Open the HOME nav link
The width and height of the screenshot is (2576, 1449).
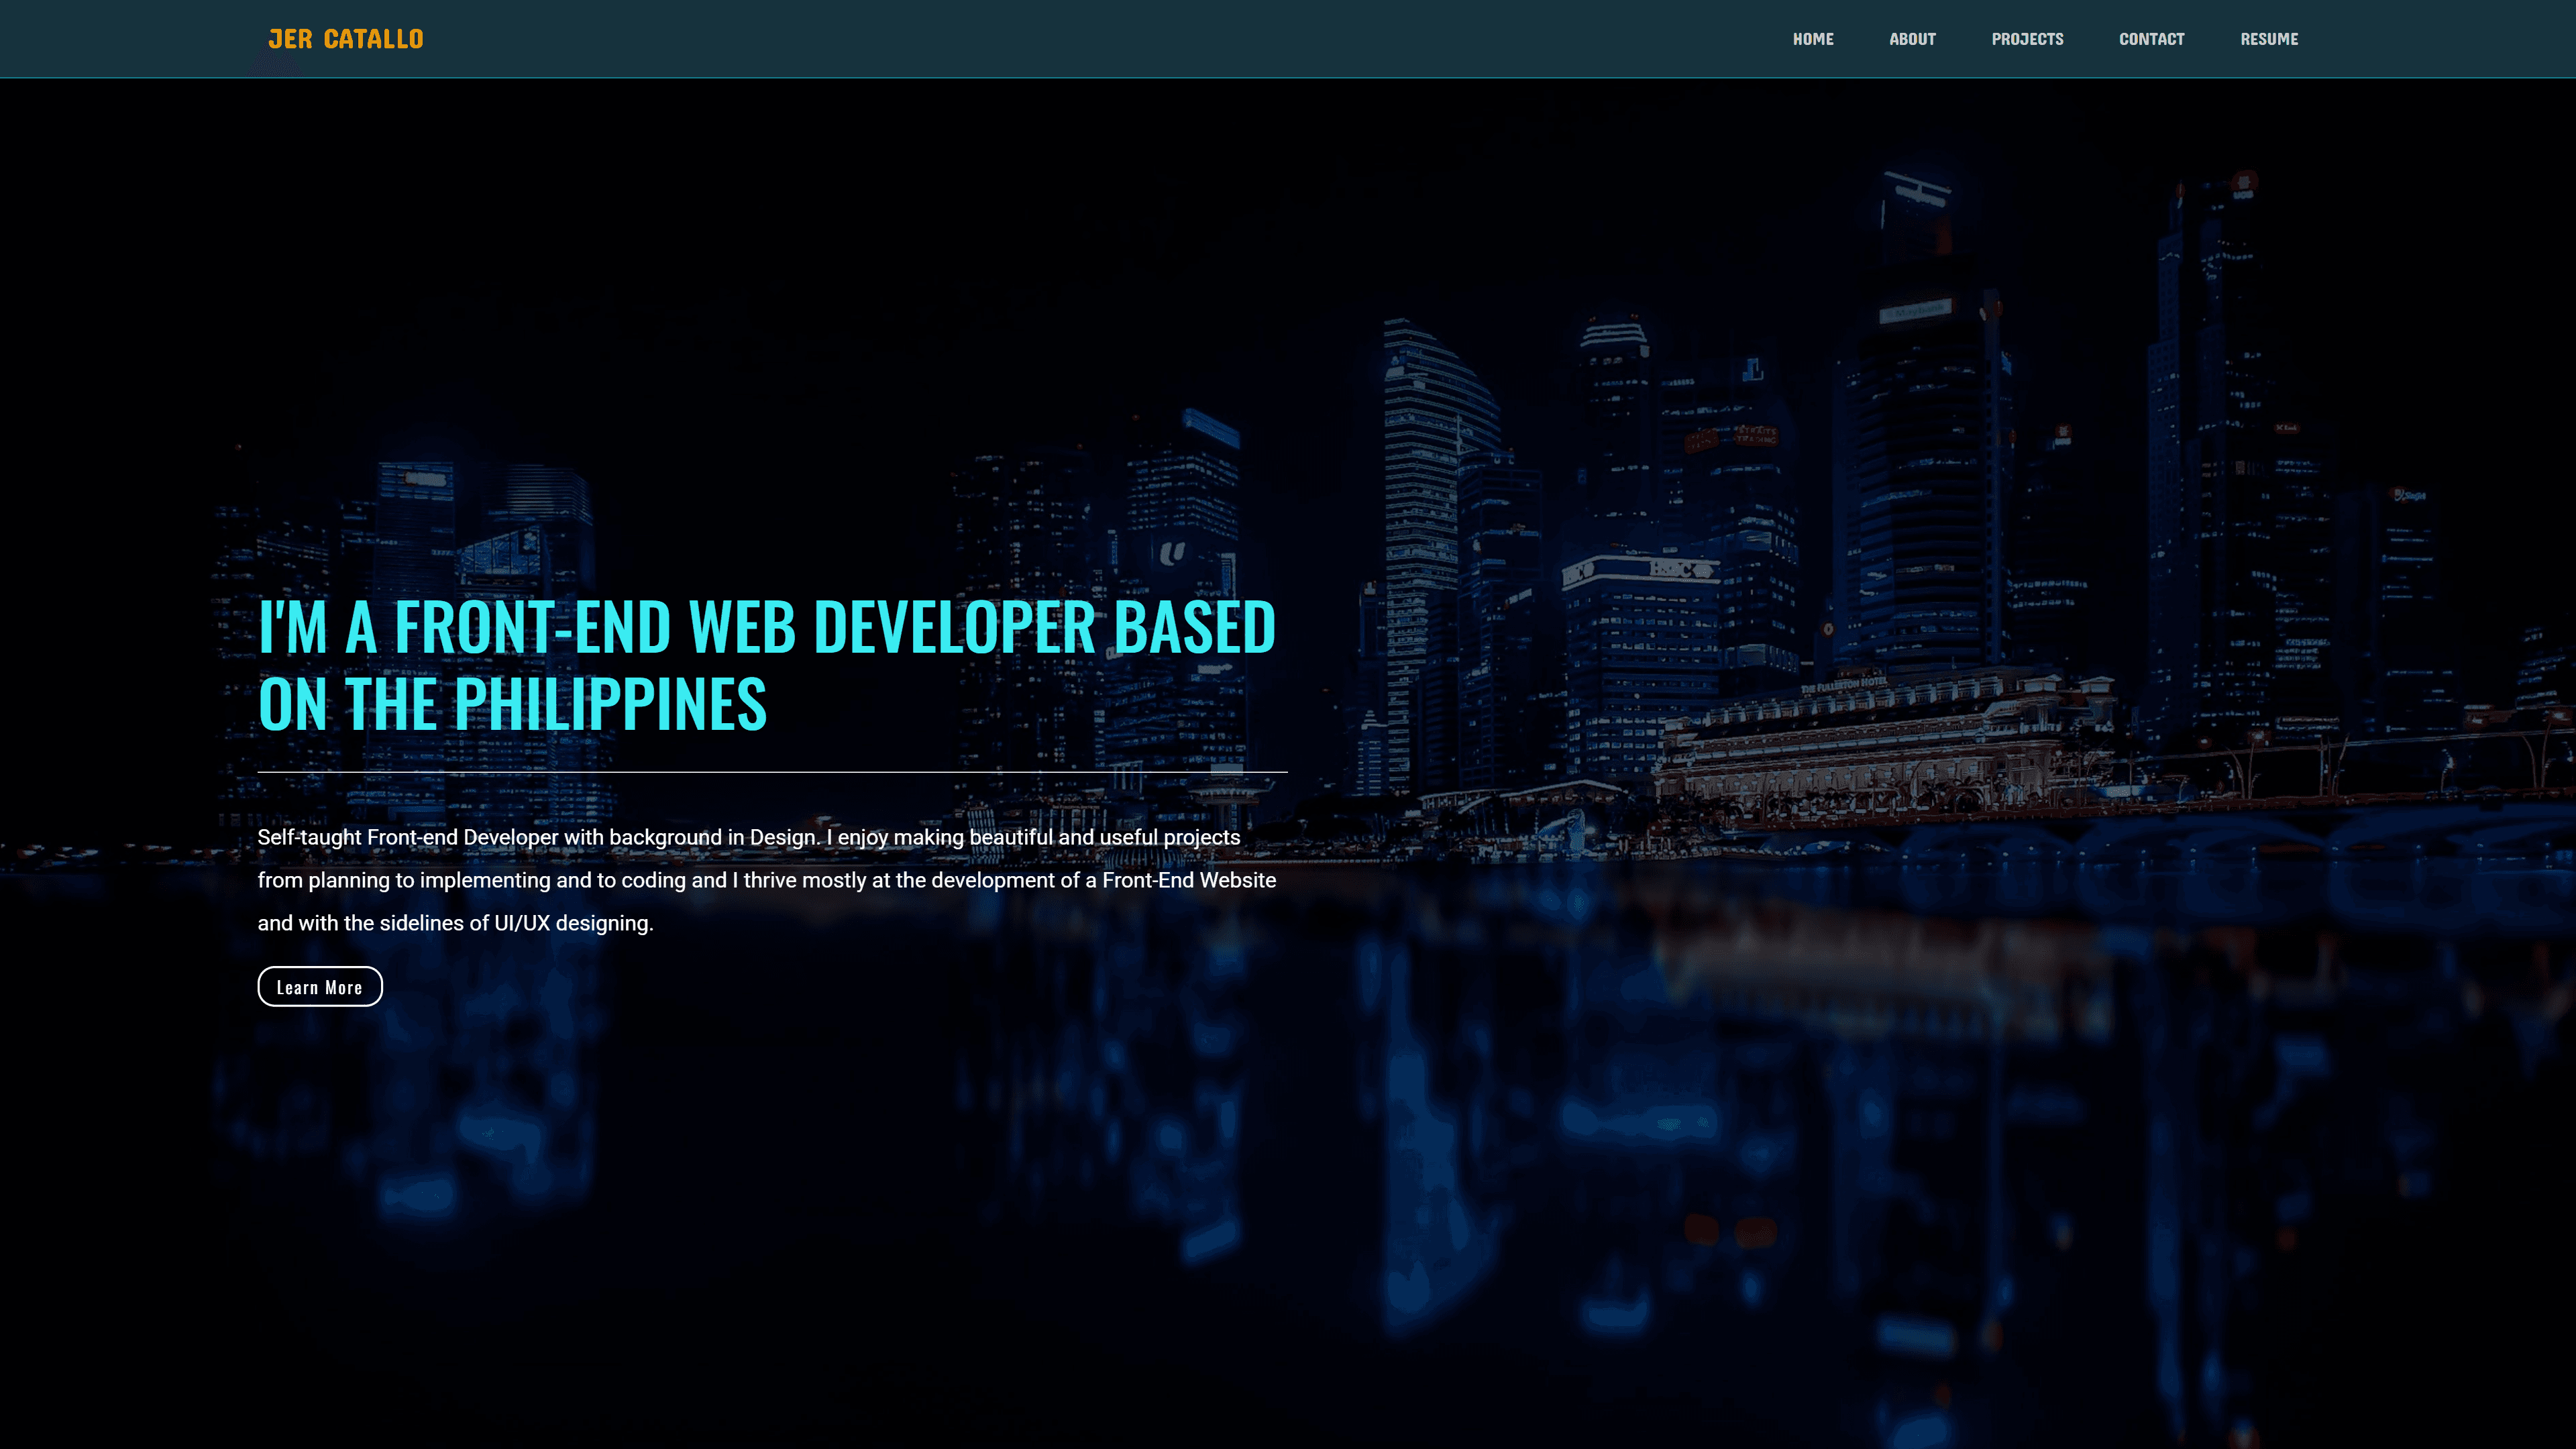point(1812,39)
